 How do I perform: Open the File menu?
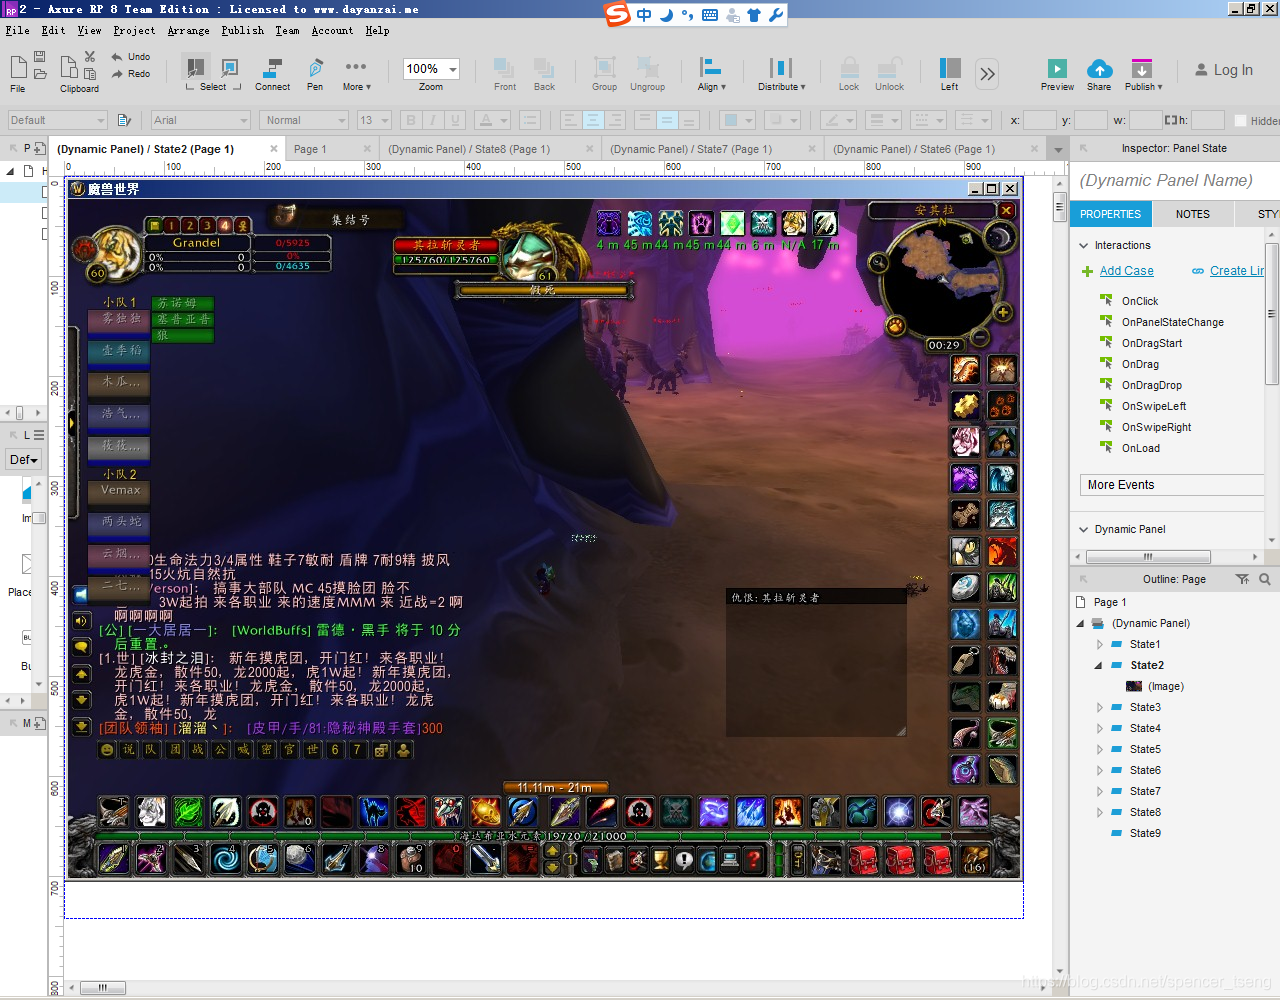pyautogui.click(x=18, y=31)
